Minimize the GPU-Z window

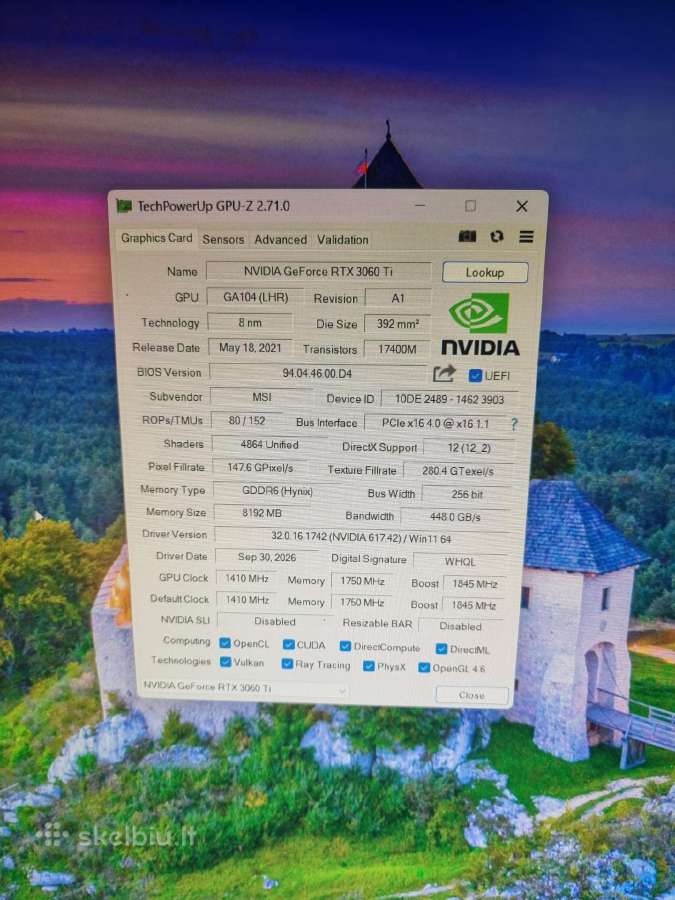420,205
